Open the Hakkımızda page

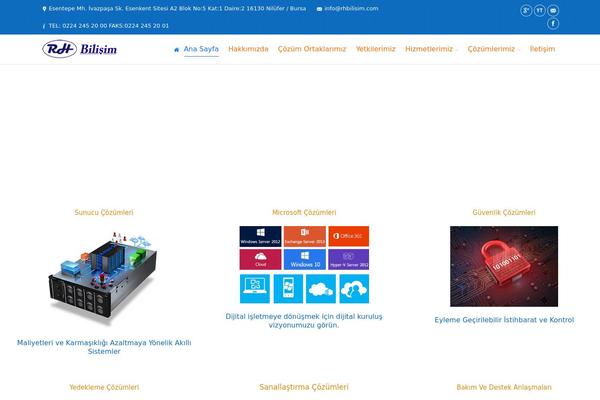(248, 49)
